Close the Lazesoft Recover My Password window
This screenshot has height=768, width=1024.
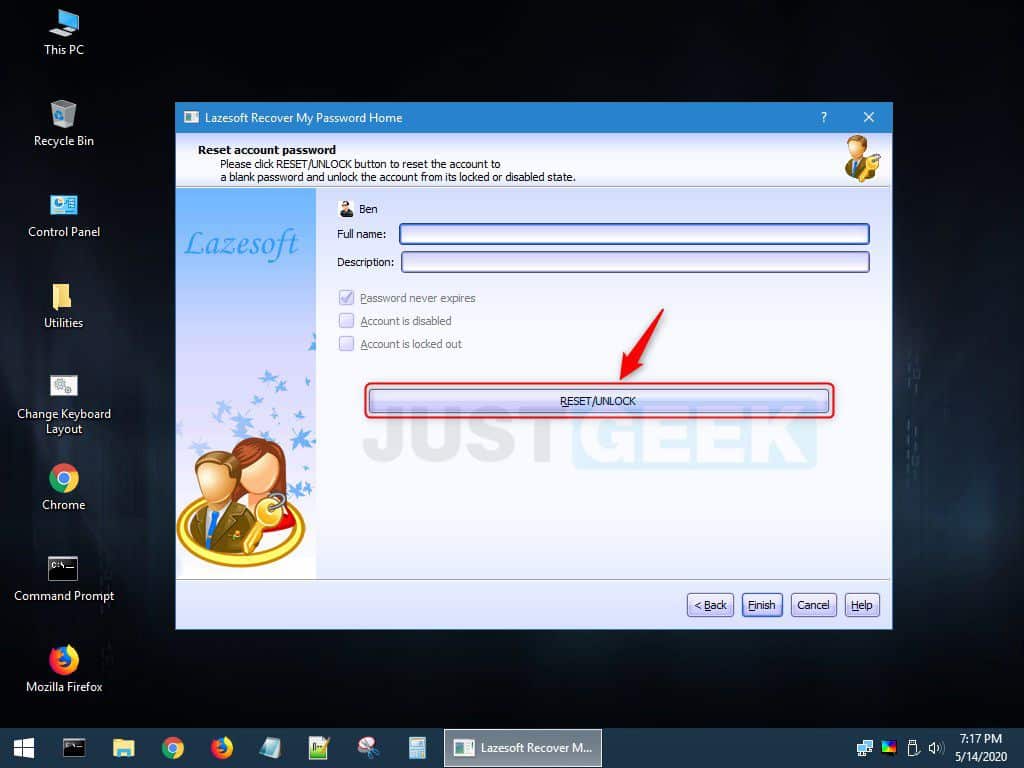(x=869, y=118)
